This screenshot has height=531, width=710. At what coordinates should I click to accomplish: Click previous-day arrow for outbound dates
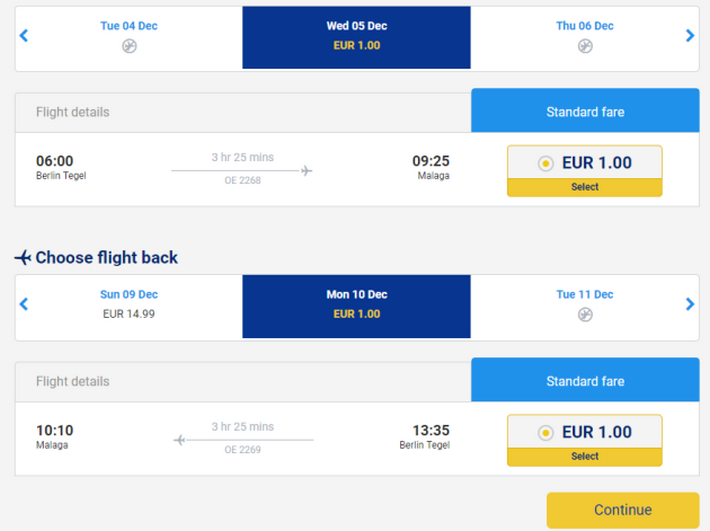click(24, 36)
